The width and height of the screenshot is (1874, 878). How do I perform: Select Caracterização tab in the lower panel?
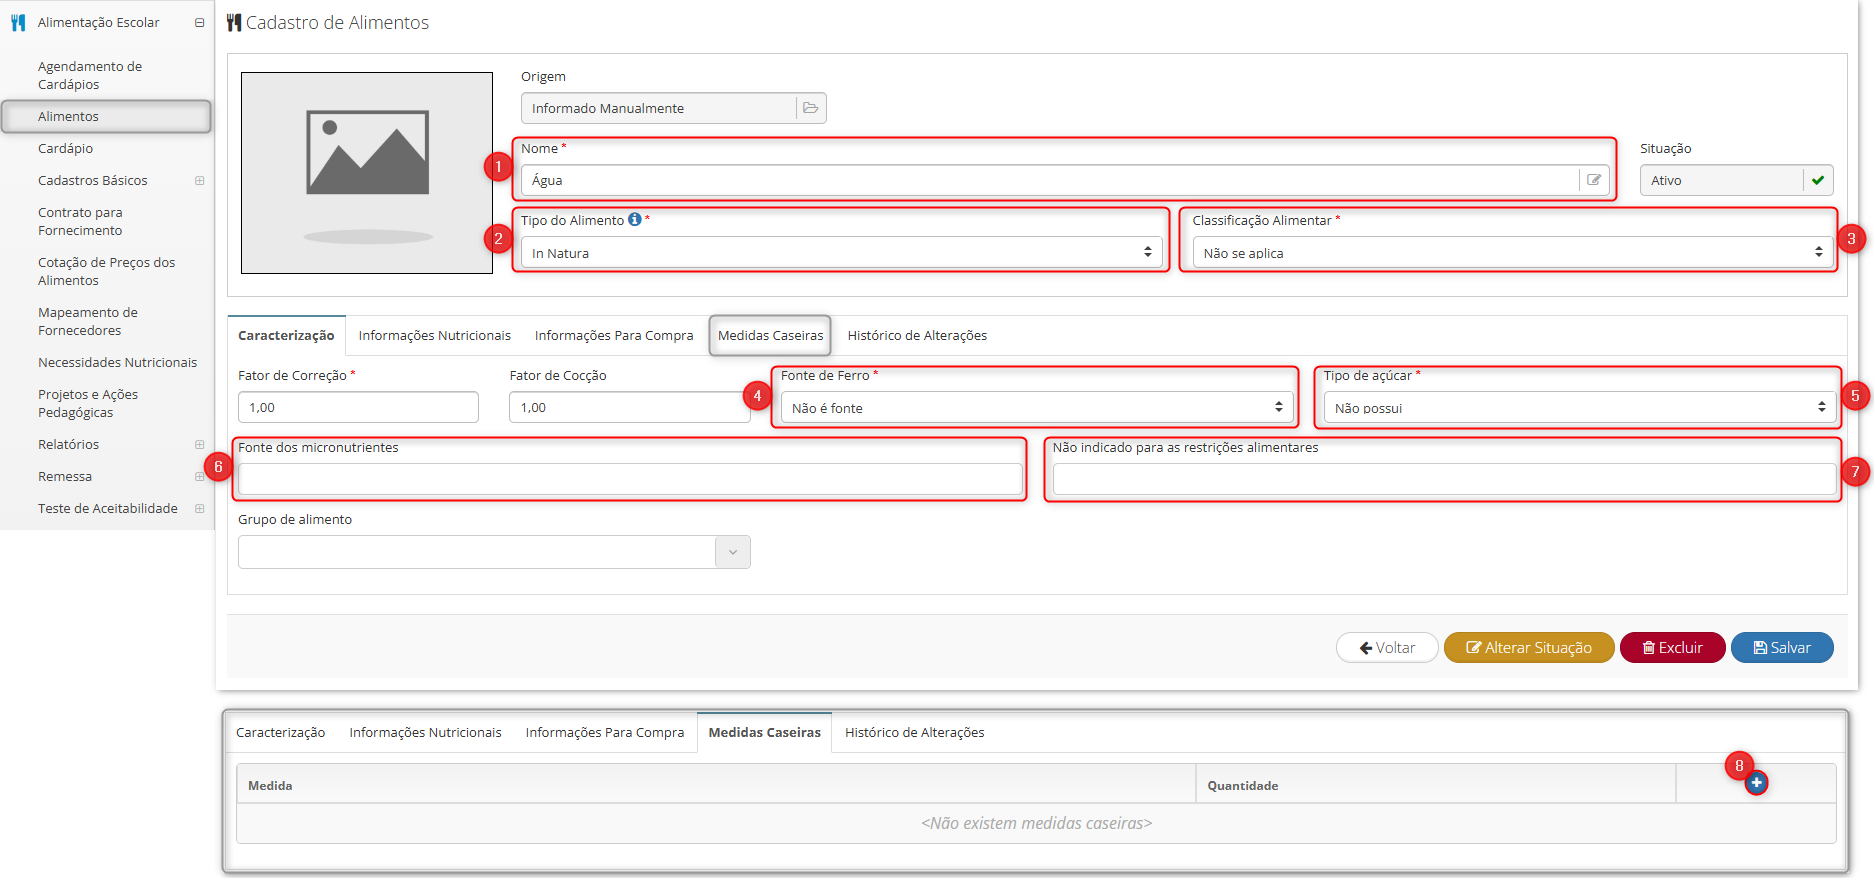(281, 733)
